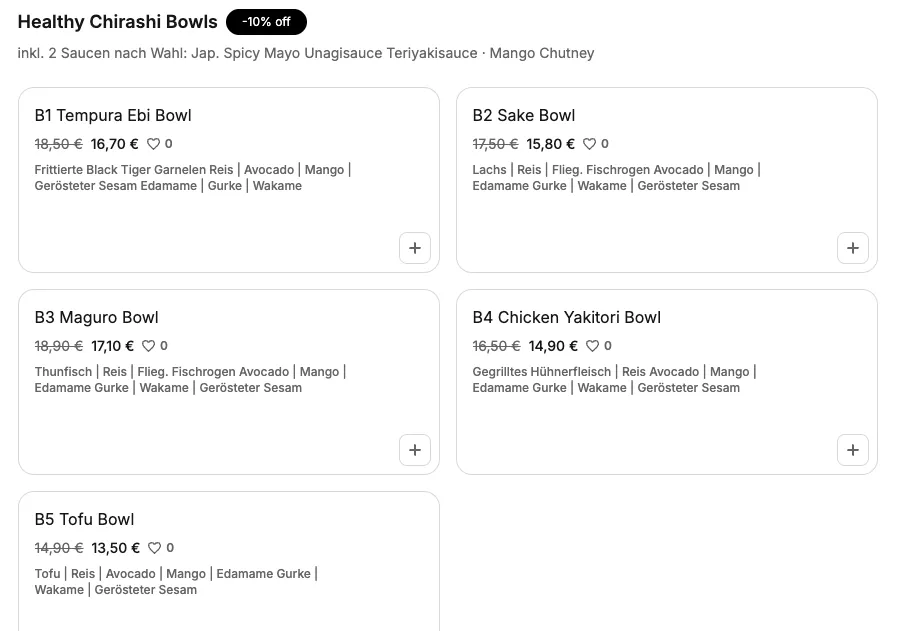Click B2 Sake Bowl ingredients description
The height and width of the screenshot is (631, 902).
[x=616, y=178]
